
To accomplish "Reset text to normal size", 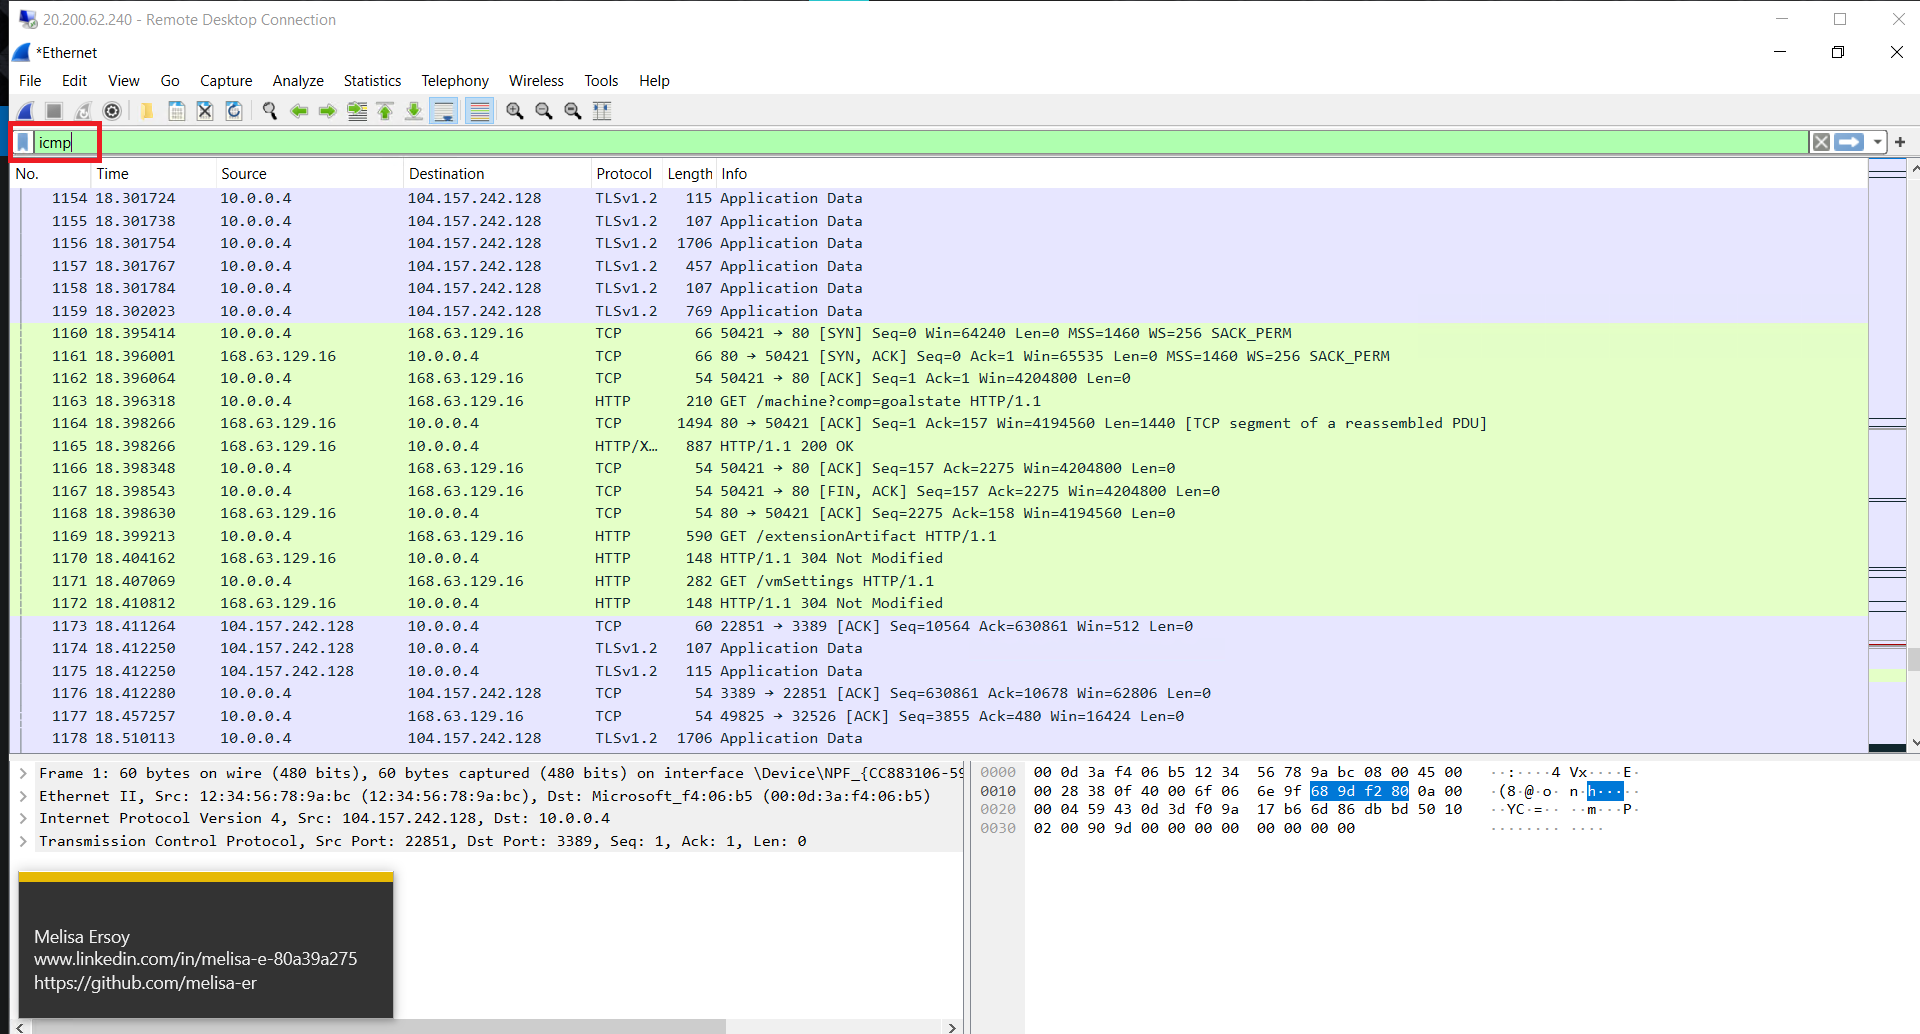I will (x=573, y=111).
